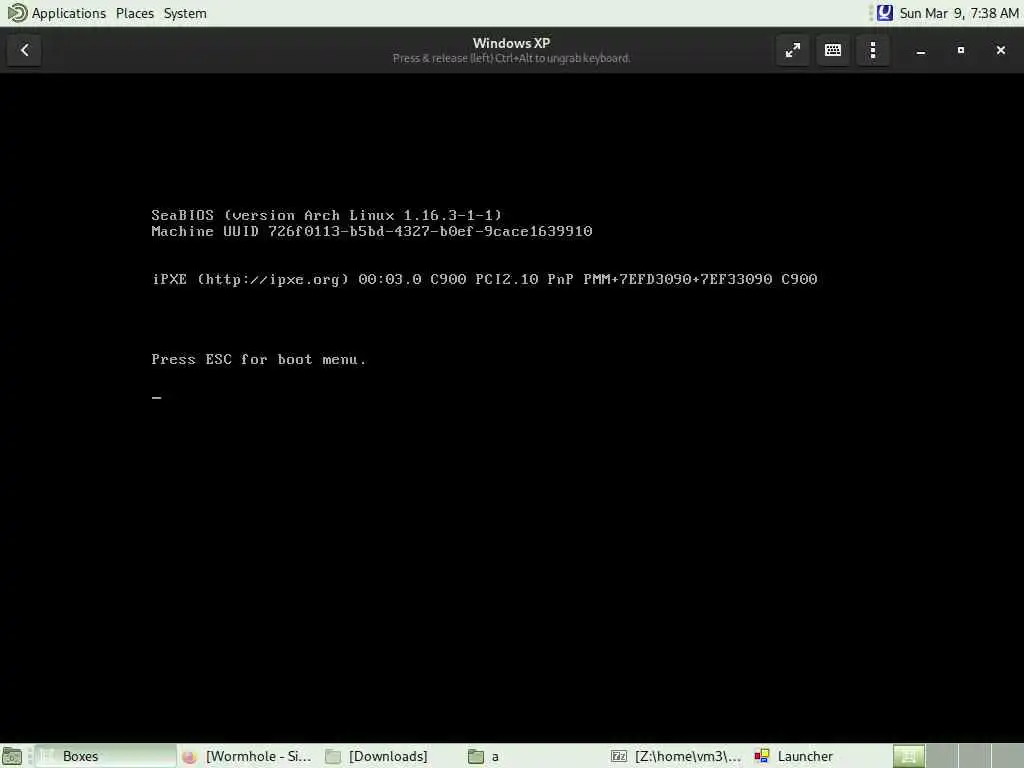This screenshot has width=1024, height=768.
Task: Click the 'Press ESC for boot menu.' text
Action: (259, 359)
